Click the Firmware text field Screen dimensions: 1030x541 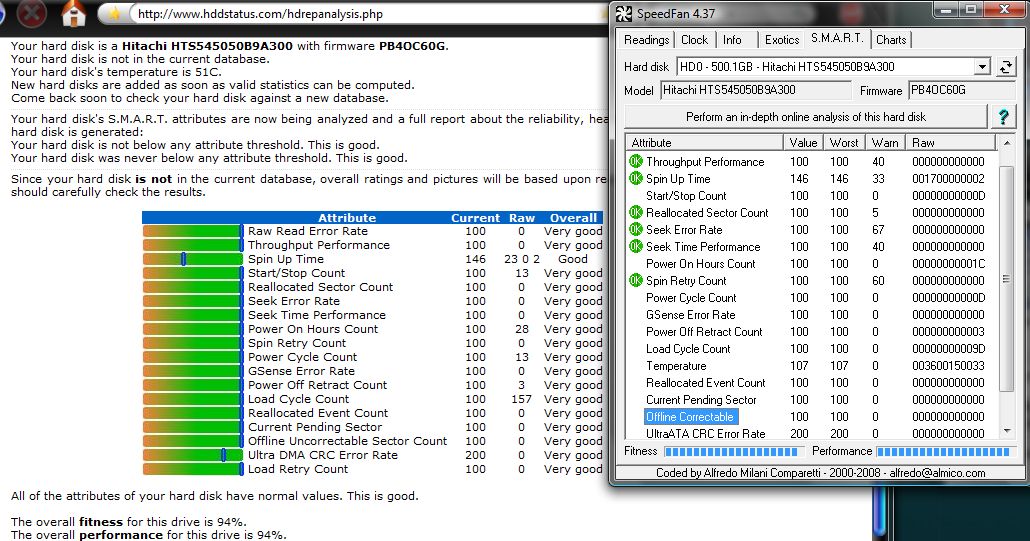962,91
